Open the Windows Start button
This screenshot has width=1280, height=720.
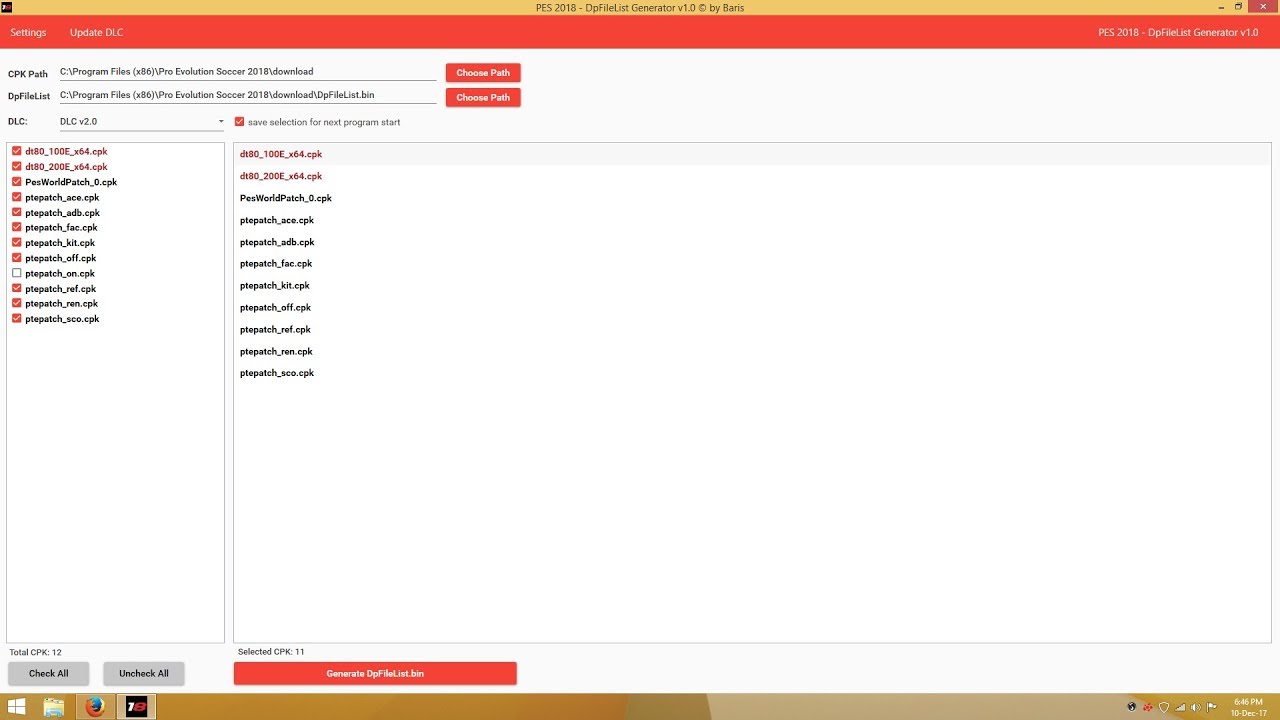[x=18, y=707]
